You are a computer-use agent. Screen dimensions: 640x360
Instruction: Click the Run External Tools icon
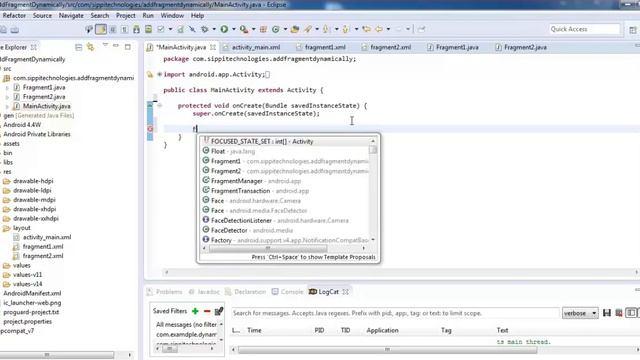pos(244,29)
